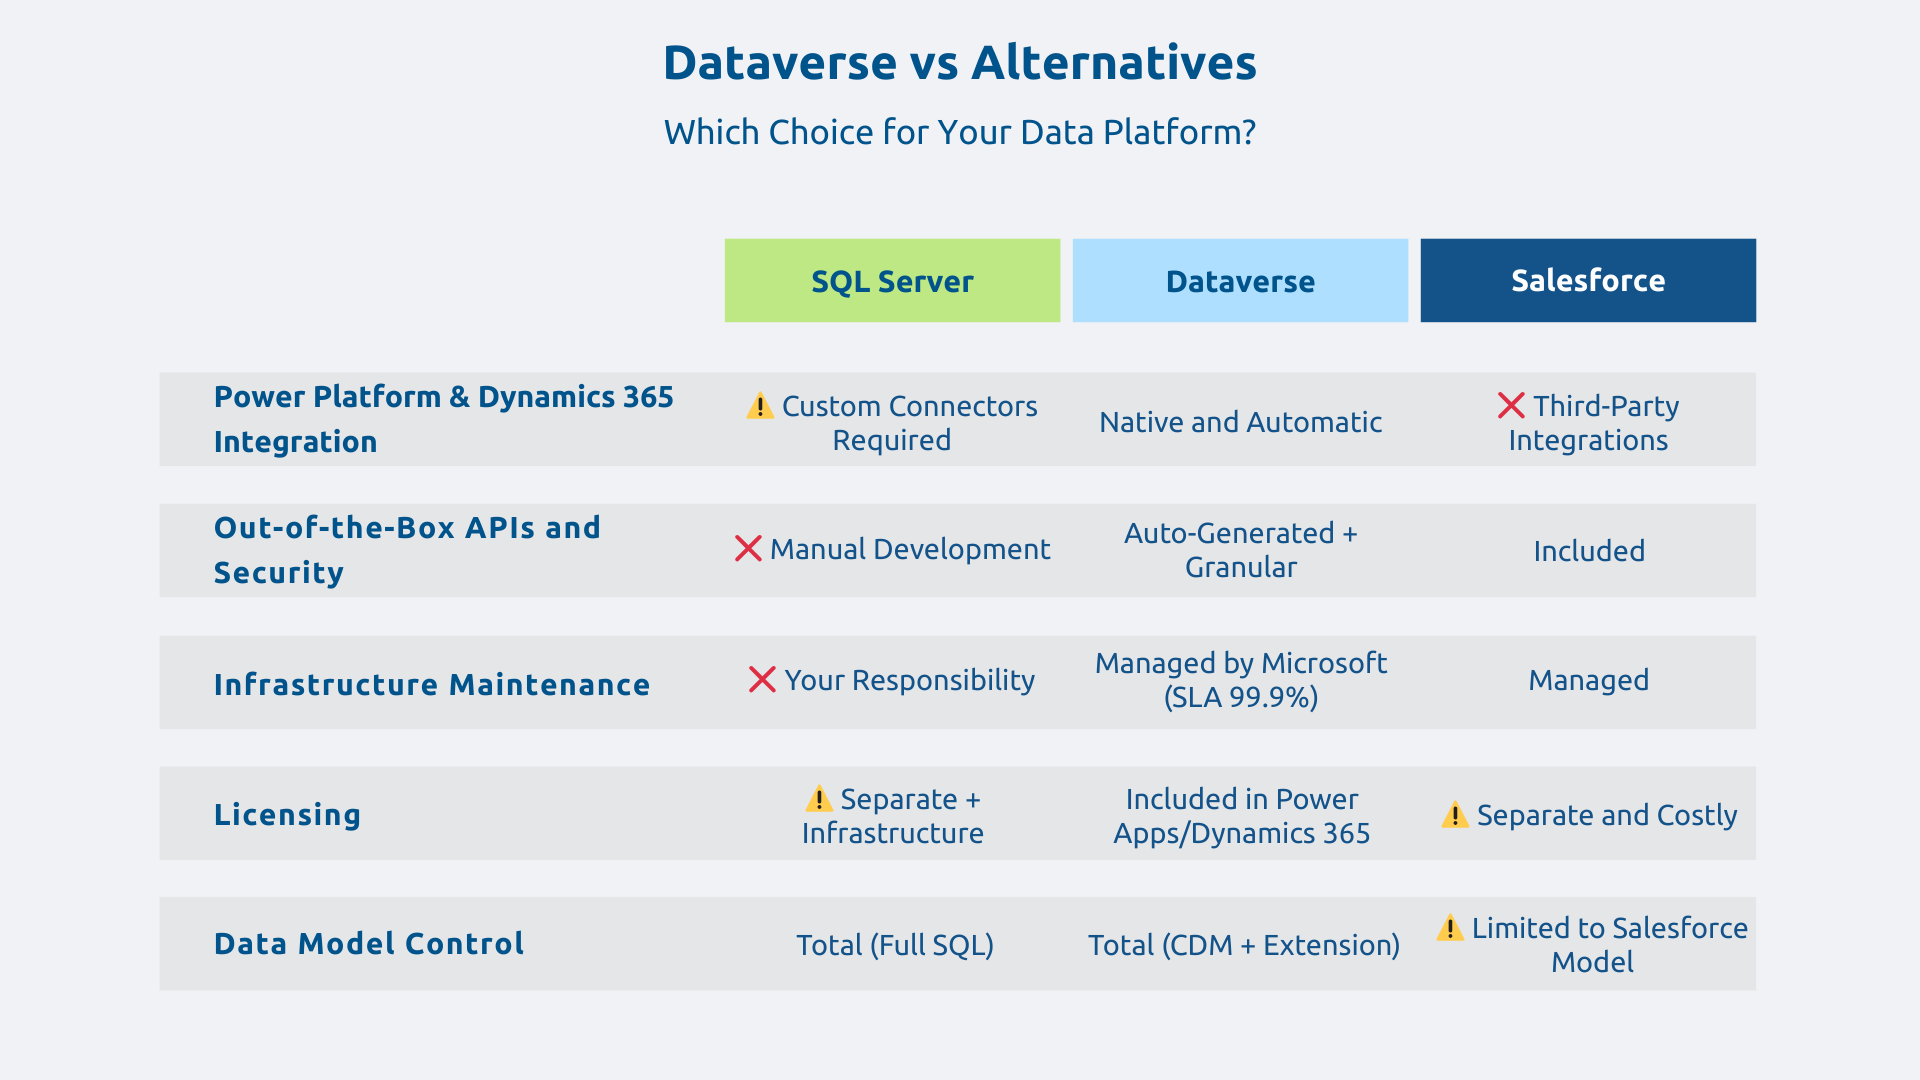Click the warning icon beside Separate + Infrastructure
Screen dimensions: 1920x1080
(x=818, y=800)
